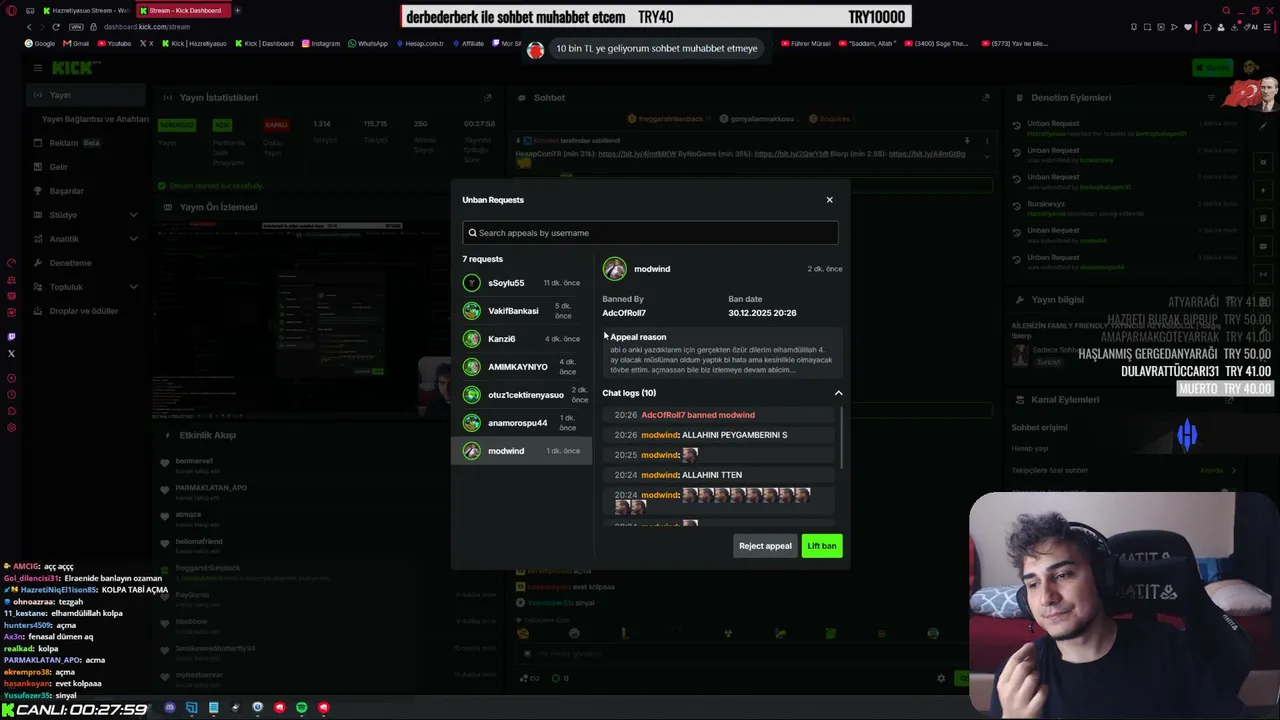1280x720 pixels.
Task: Open Google bookmark
Action: pyautogui.click(x=41, y=44)
